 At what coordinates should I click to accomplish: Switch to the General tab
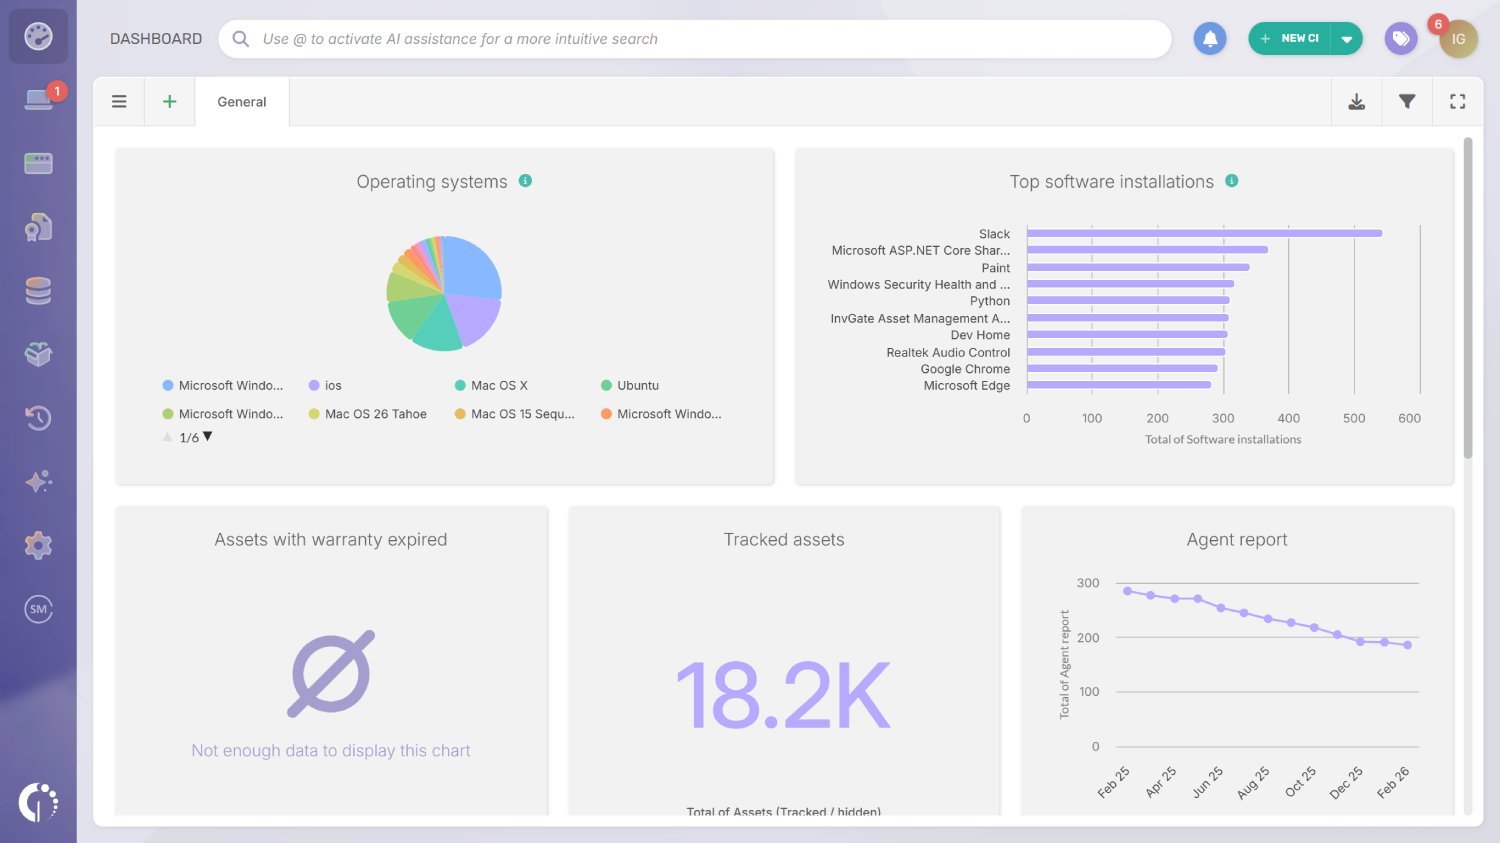pyautogui.click(x=241, y=101)
